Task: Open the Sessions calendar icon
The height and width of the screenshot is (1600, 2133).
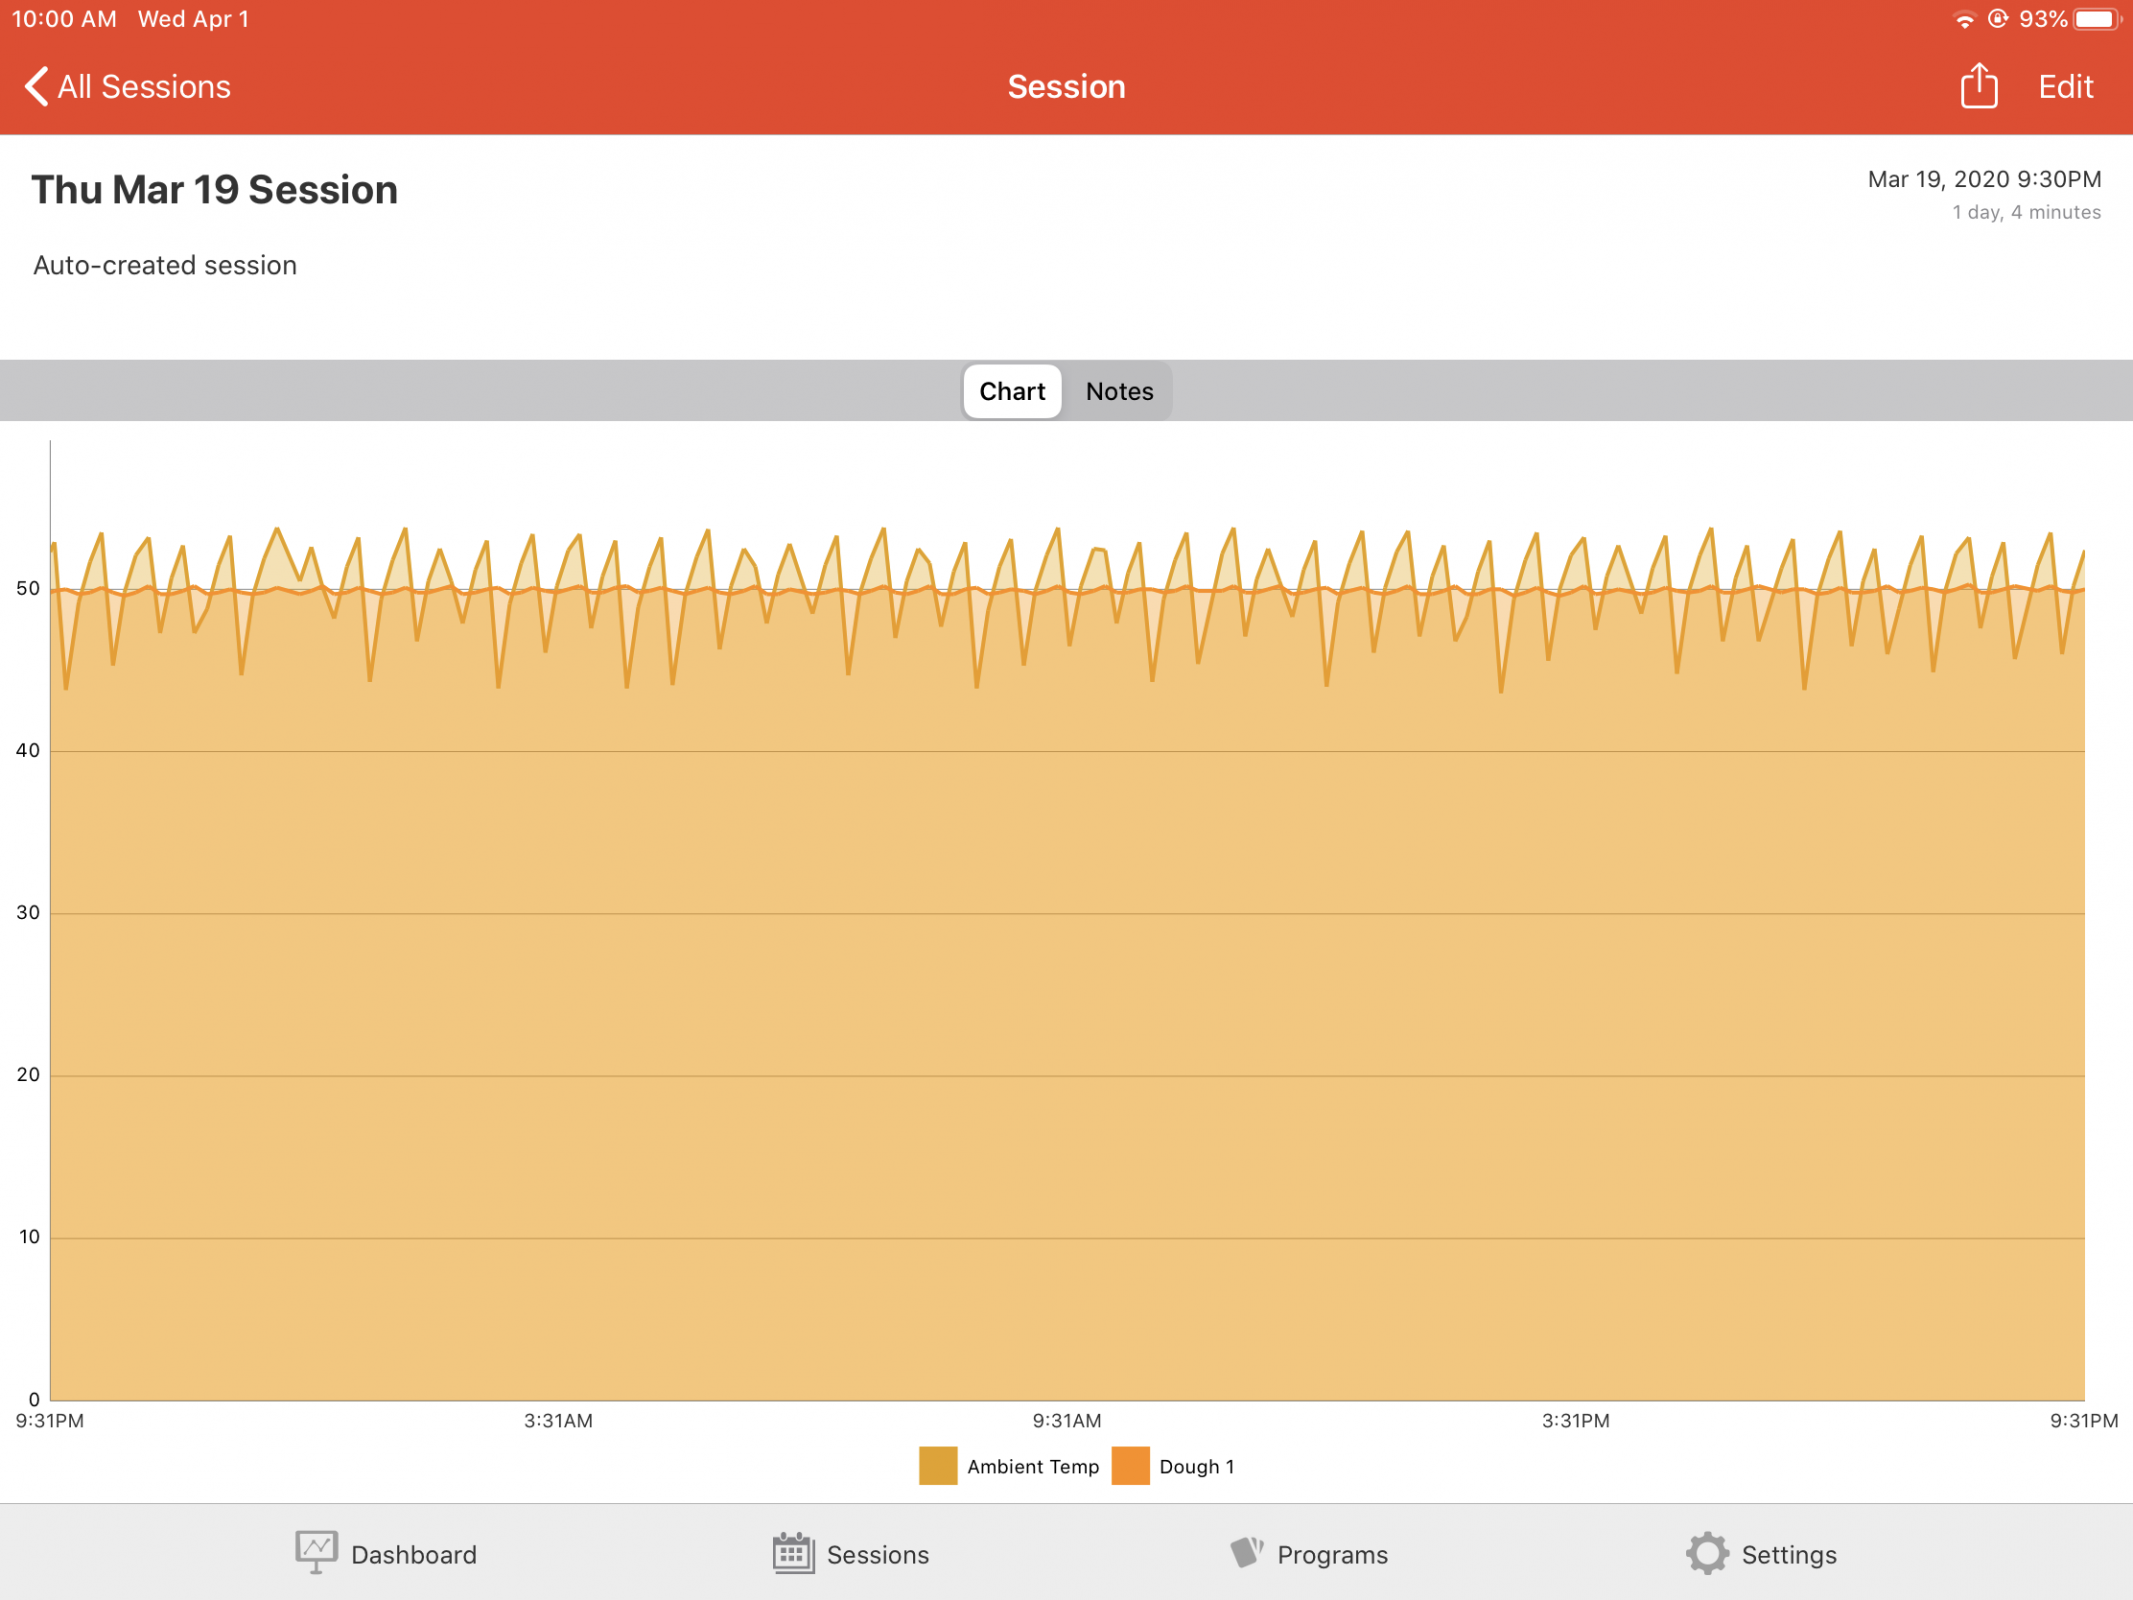Action: [x=792, y=1553]
